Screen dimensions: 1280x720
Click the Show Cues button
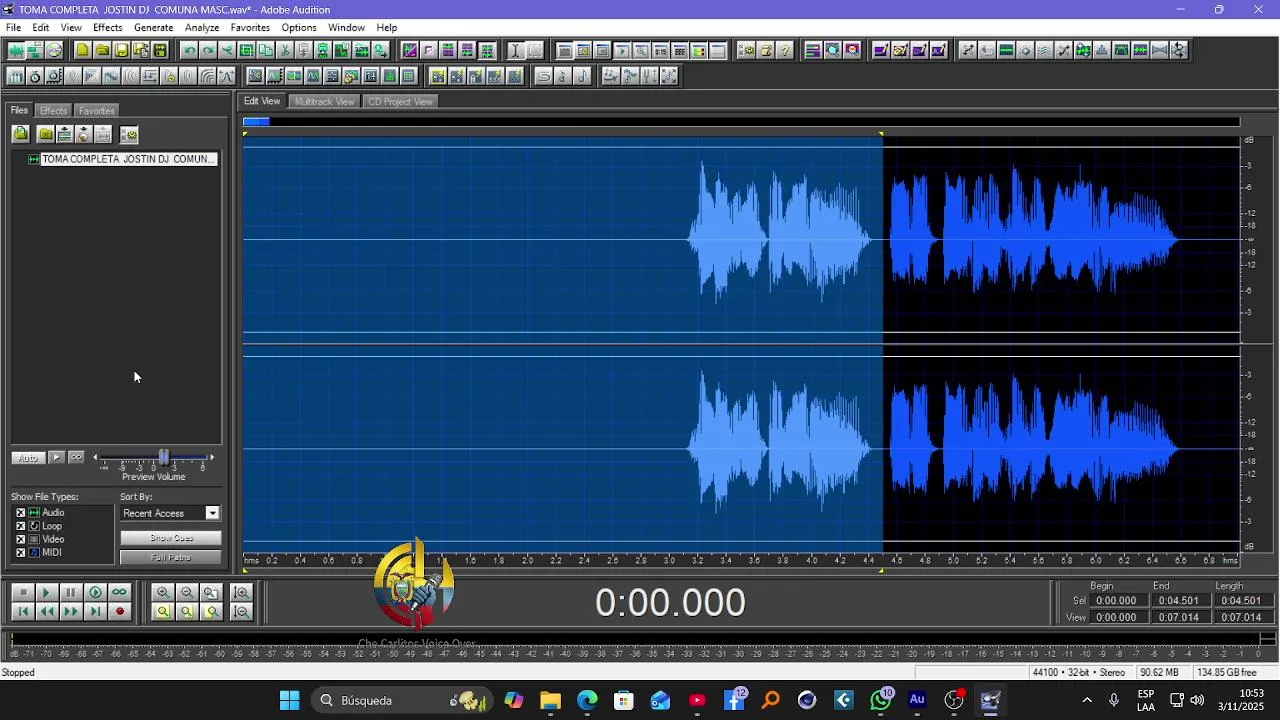(x=171, y=538)
